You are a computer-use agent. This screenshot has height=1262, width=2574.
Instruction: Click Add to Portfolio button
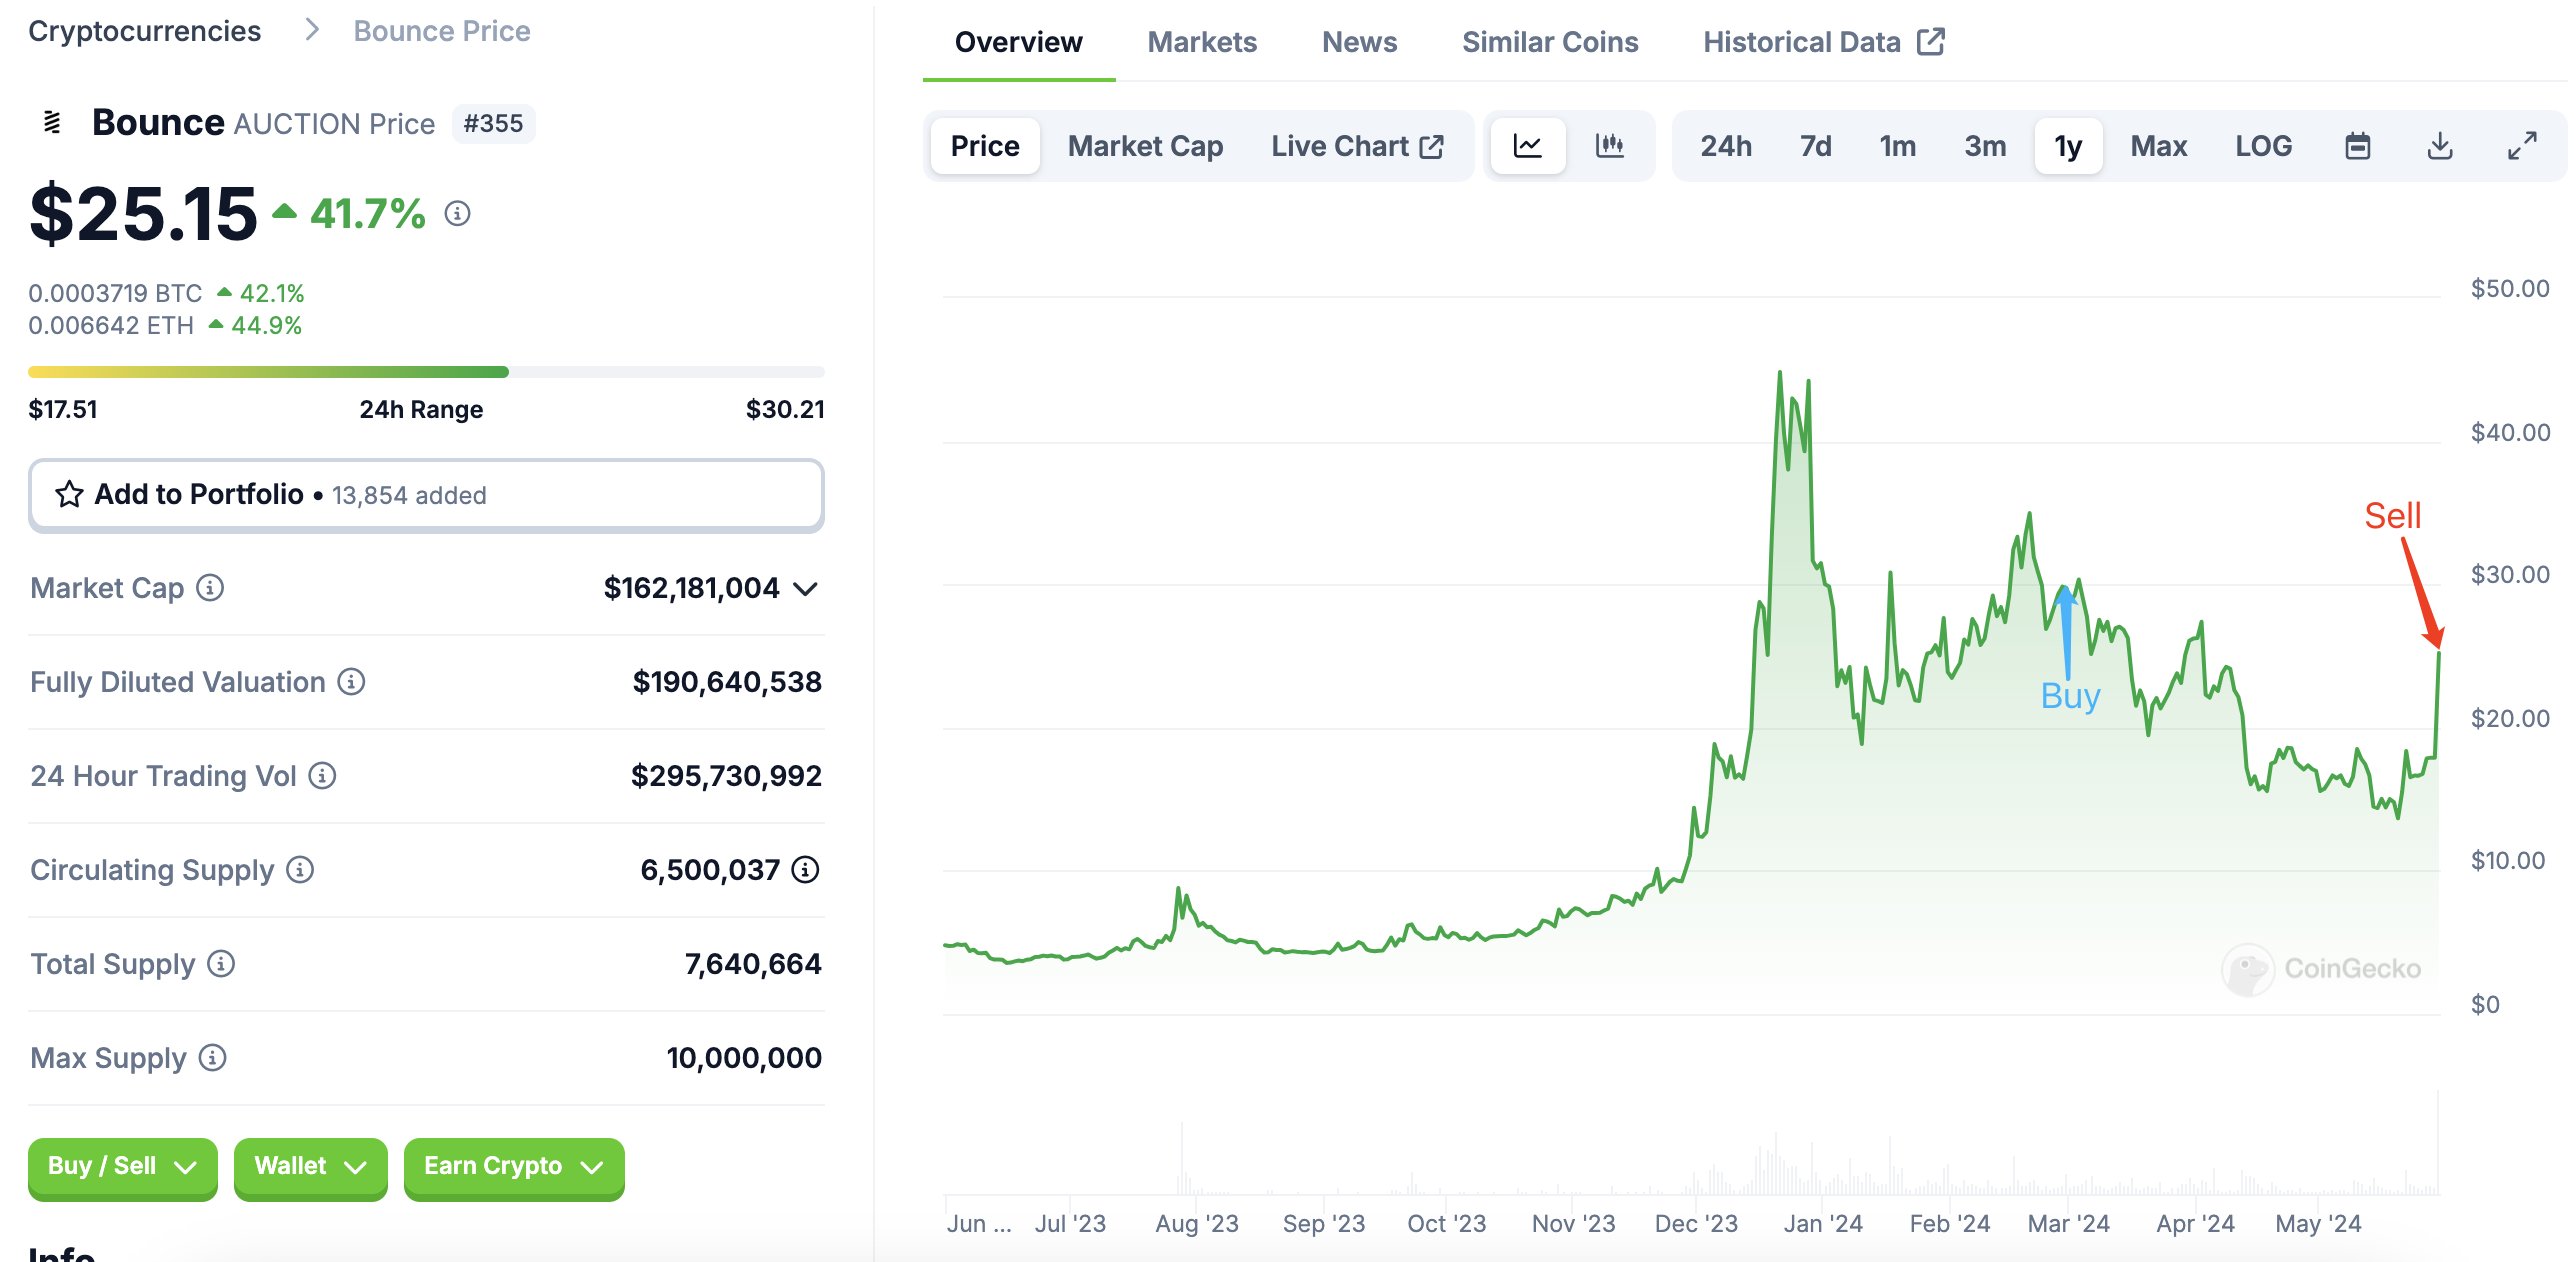[x=426, y=494]
